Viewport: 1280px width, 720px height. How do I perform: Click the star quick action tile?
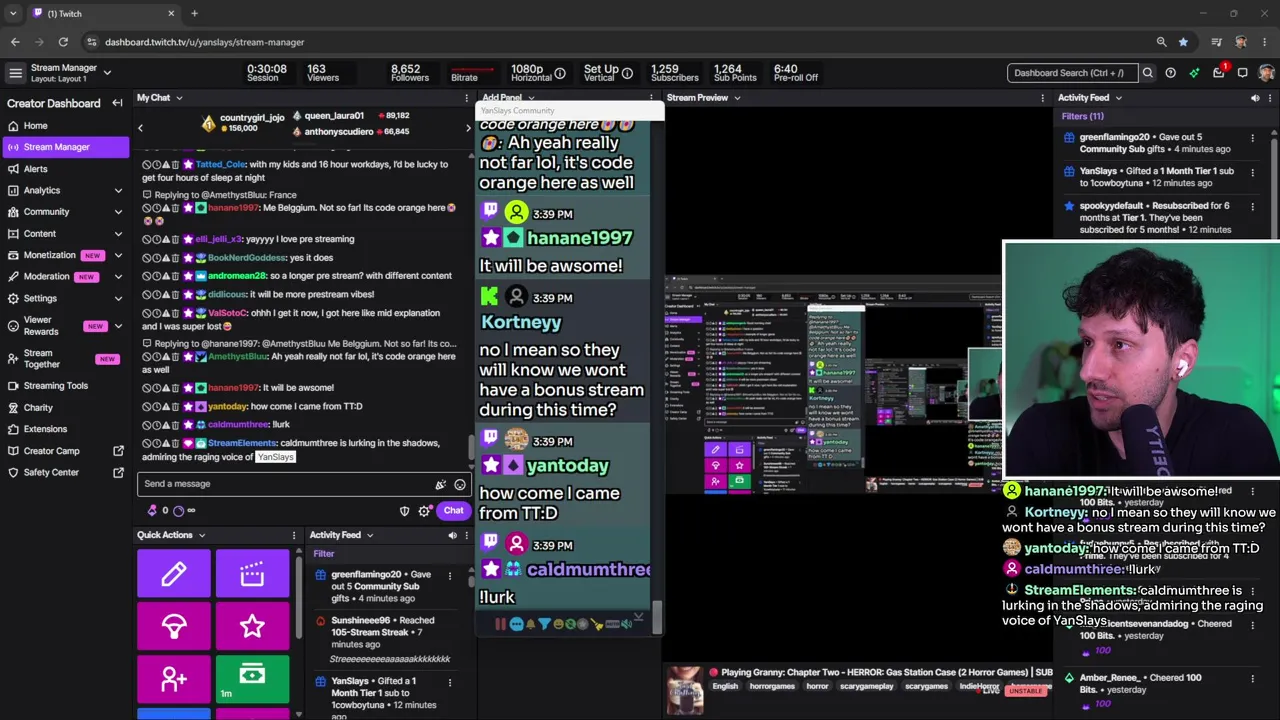(252, 627)
